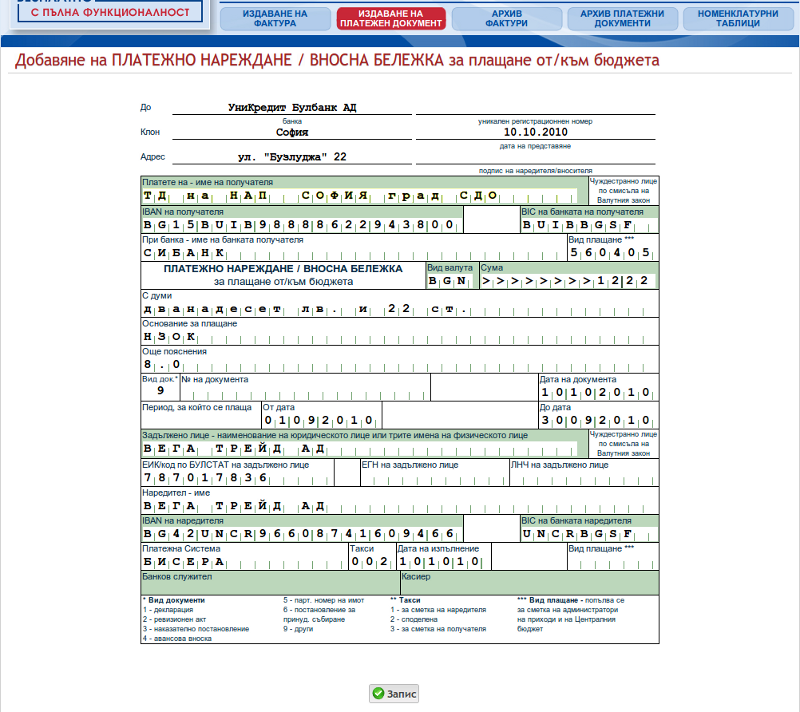Edit recipient name ТД на НАП София
Image resolution: width=800 pixels, height=712 pixels.
[360, 196]
